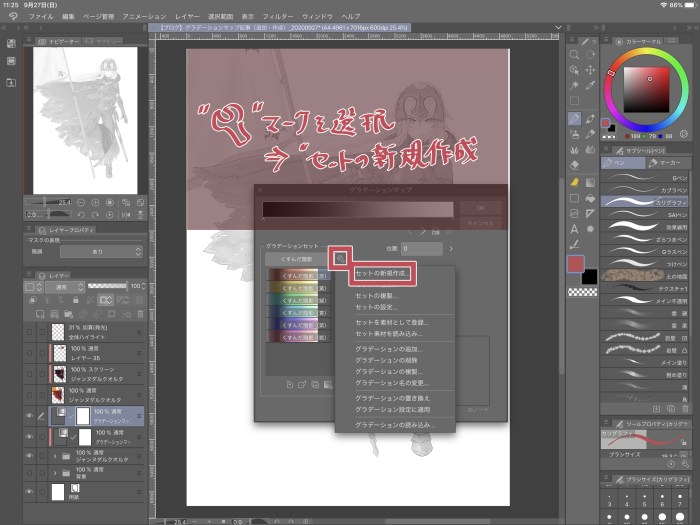
Task: Open the フィルター menu
Action: pyautogui.click(x=278, y=17)
